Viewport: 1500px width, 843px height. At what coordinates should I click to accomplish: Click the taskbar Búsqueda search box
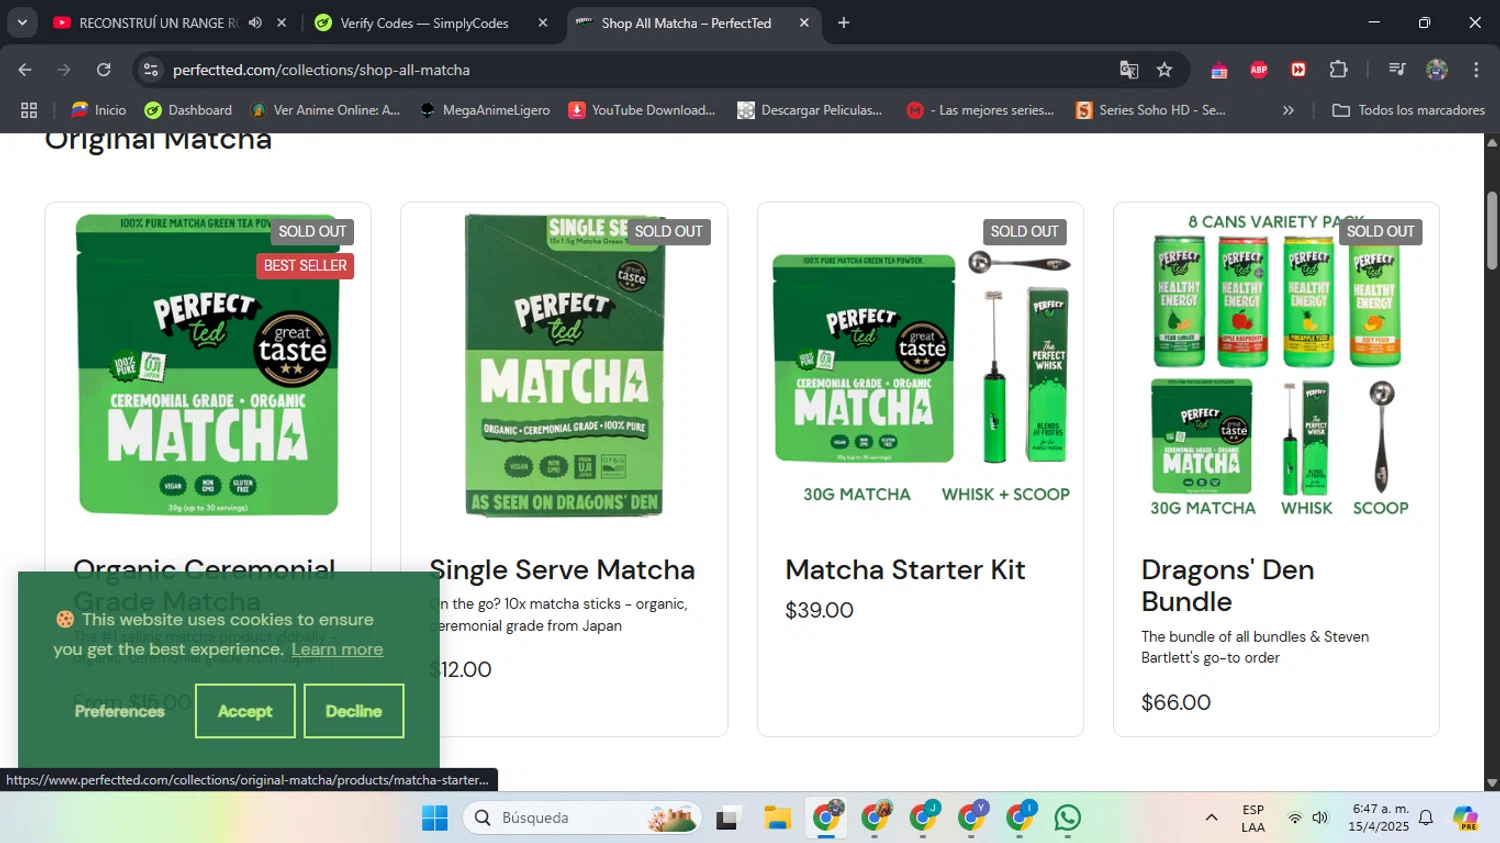coord(584,818)
